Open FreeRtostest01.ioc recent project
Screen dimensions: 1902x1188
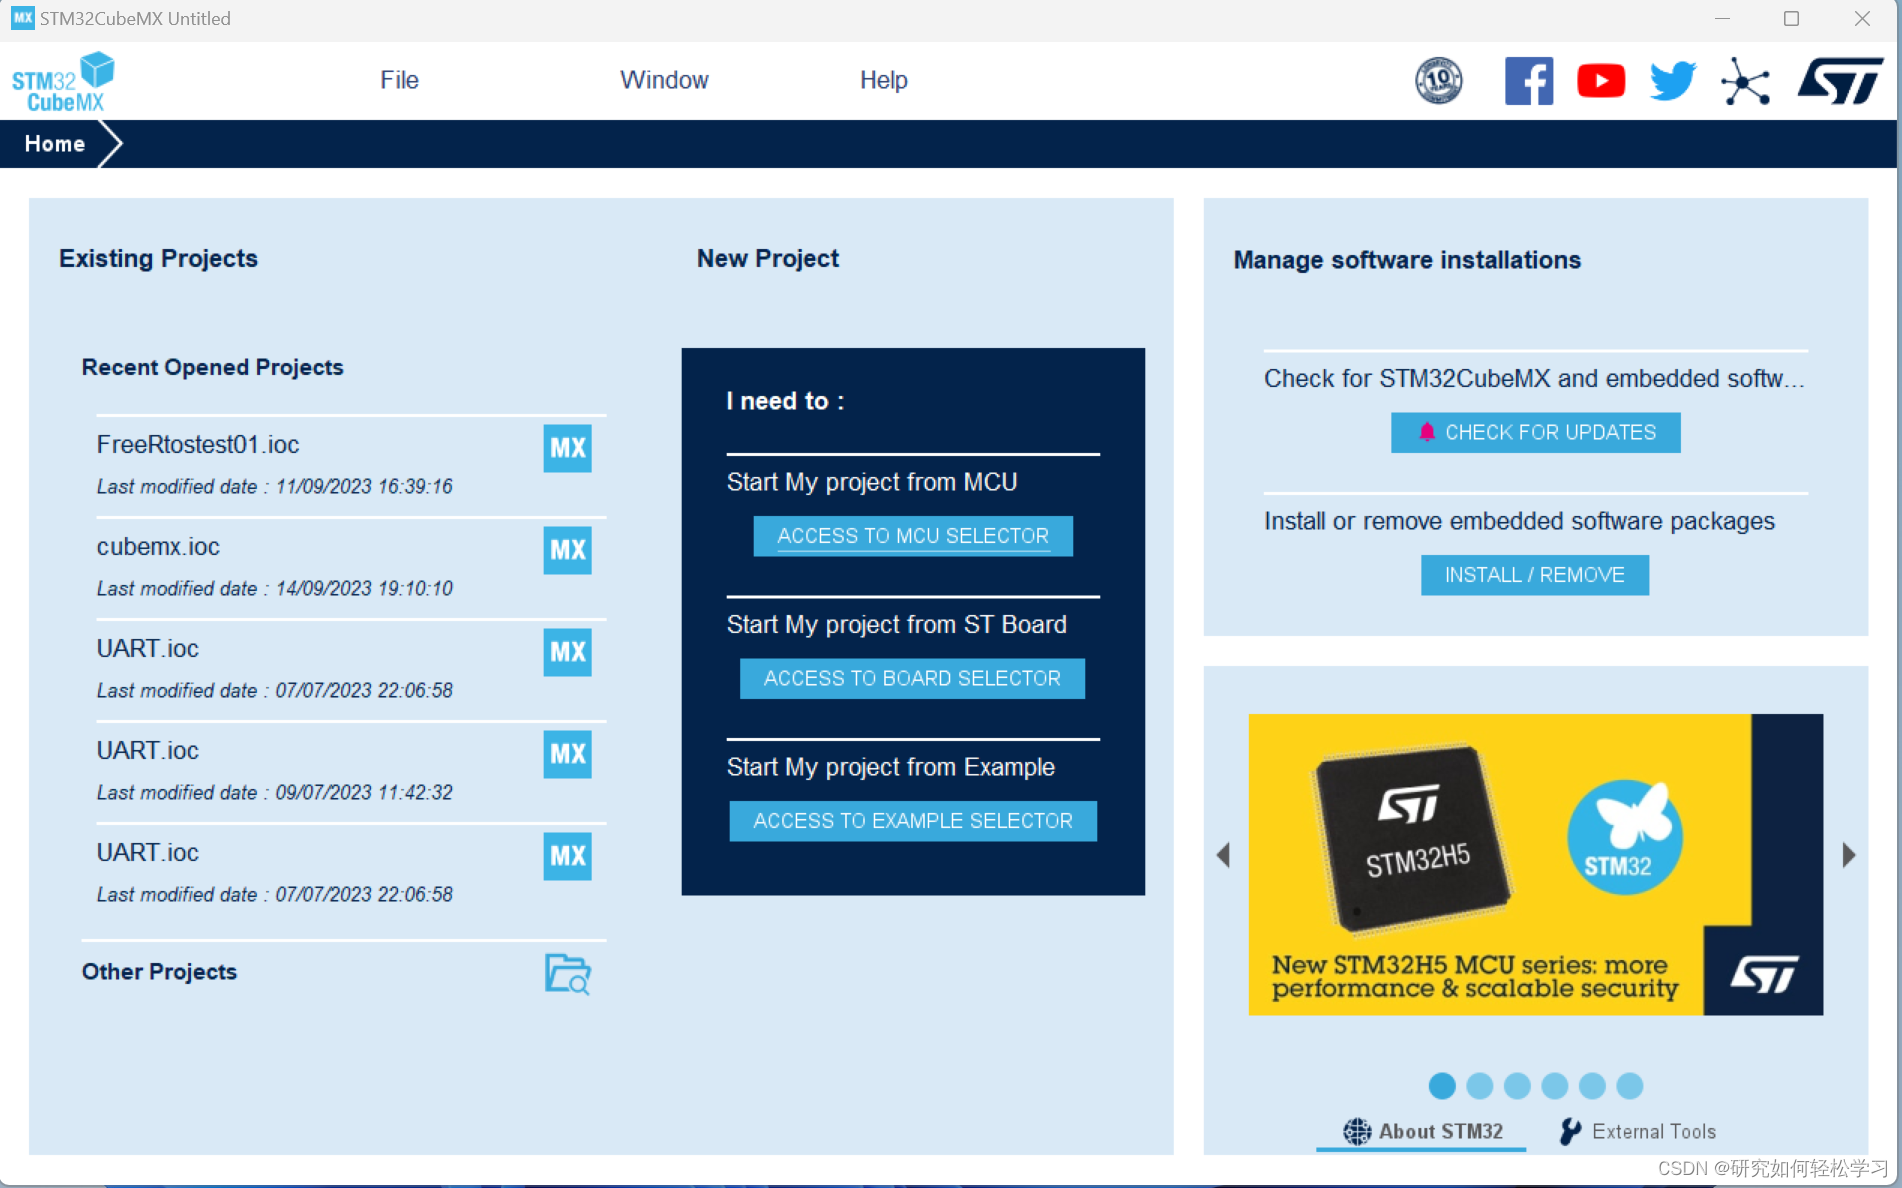coord(351,465)
